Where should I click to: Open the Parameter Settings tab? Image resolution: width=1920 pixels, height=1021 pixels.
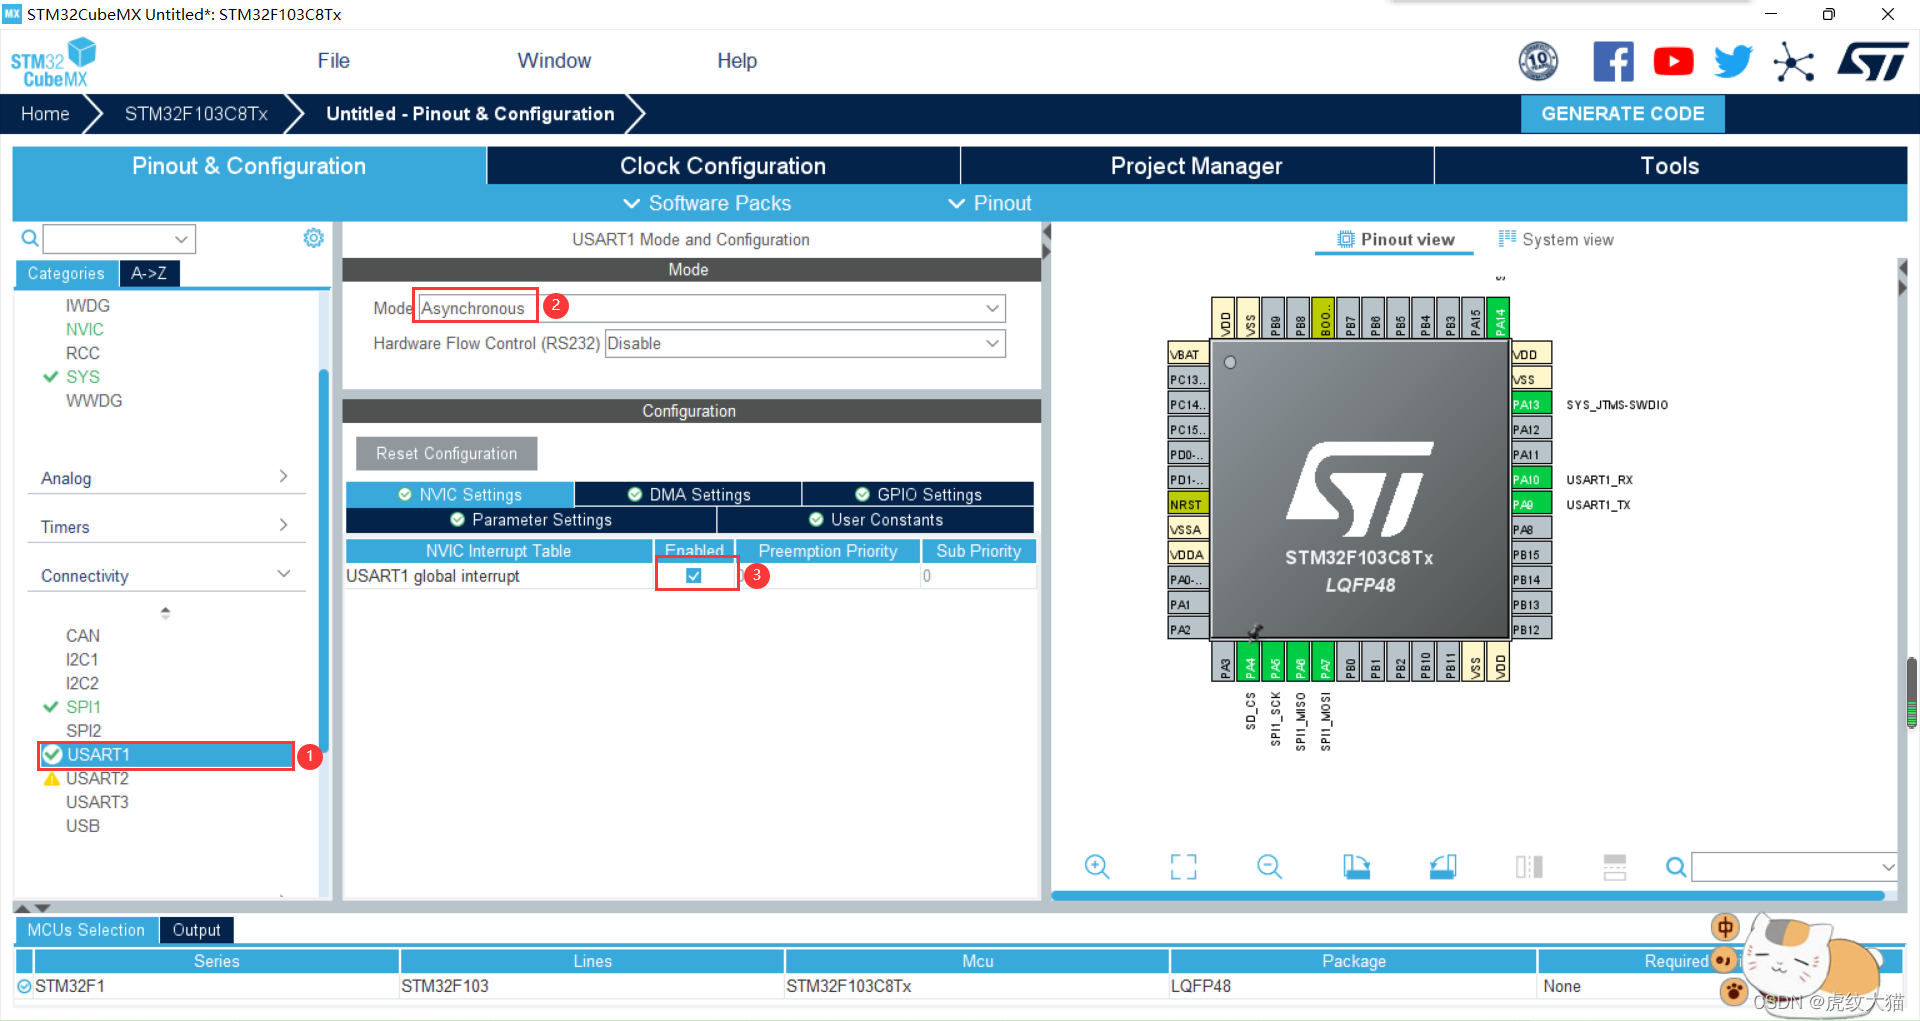click(x=531, y=520)
